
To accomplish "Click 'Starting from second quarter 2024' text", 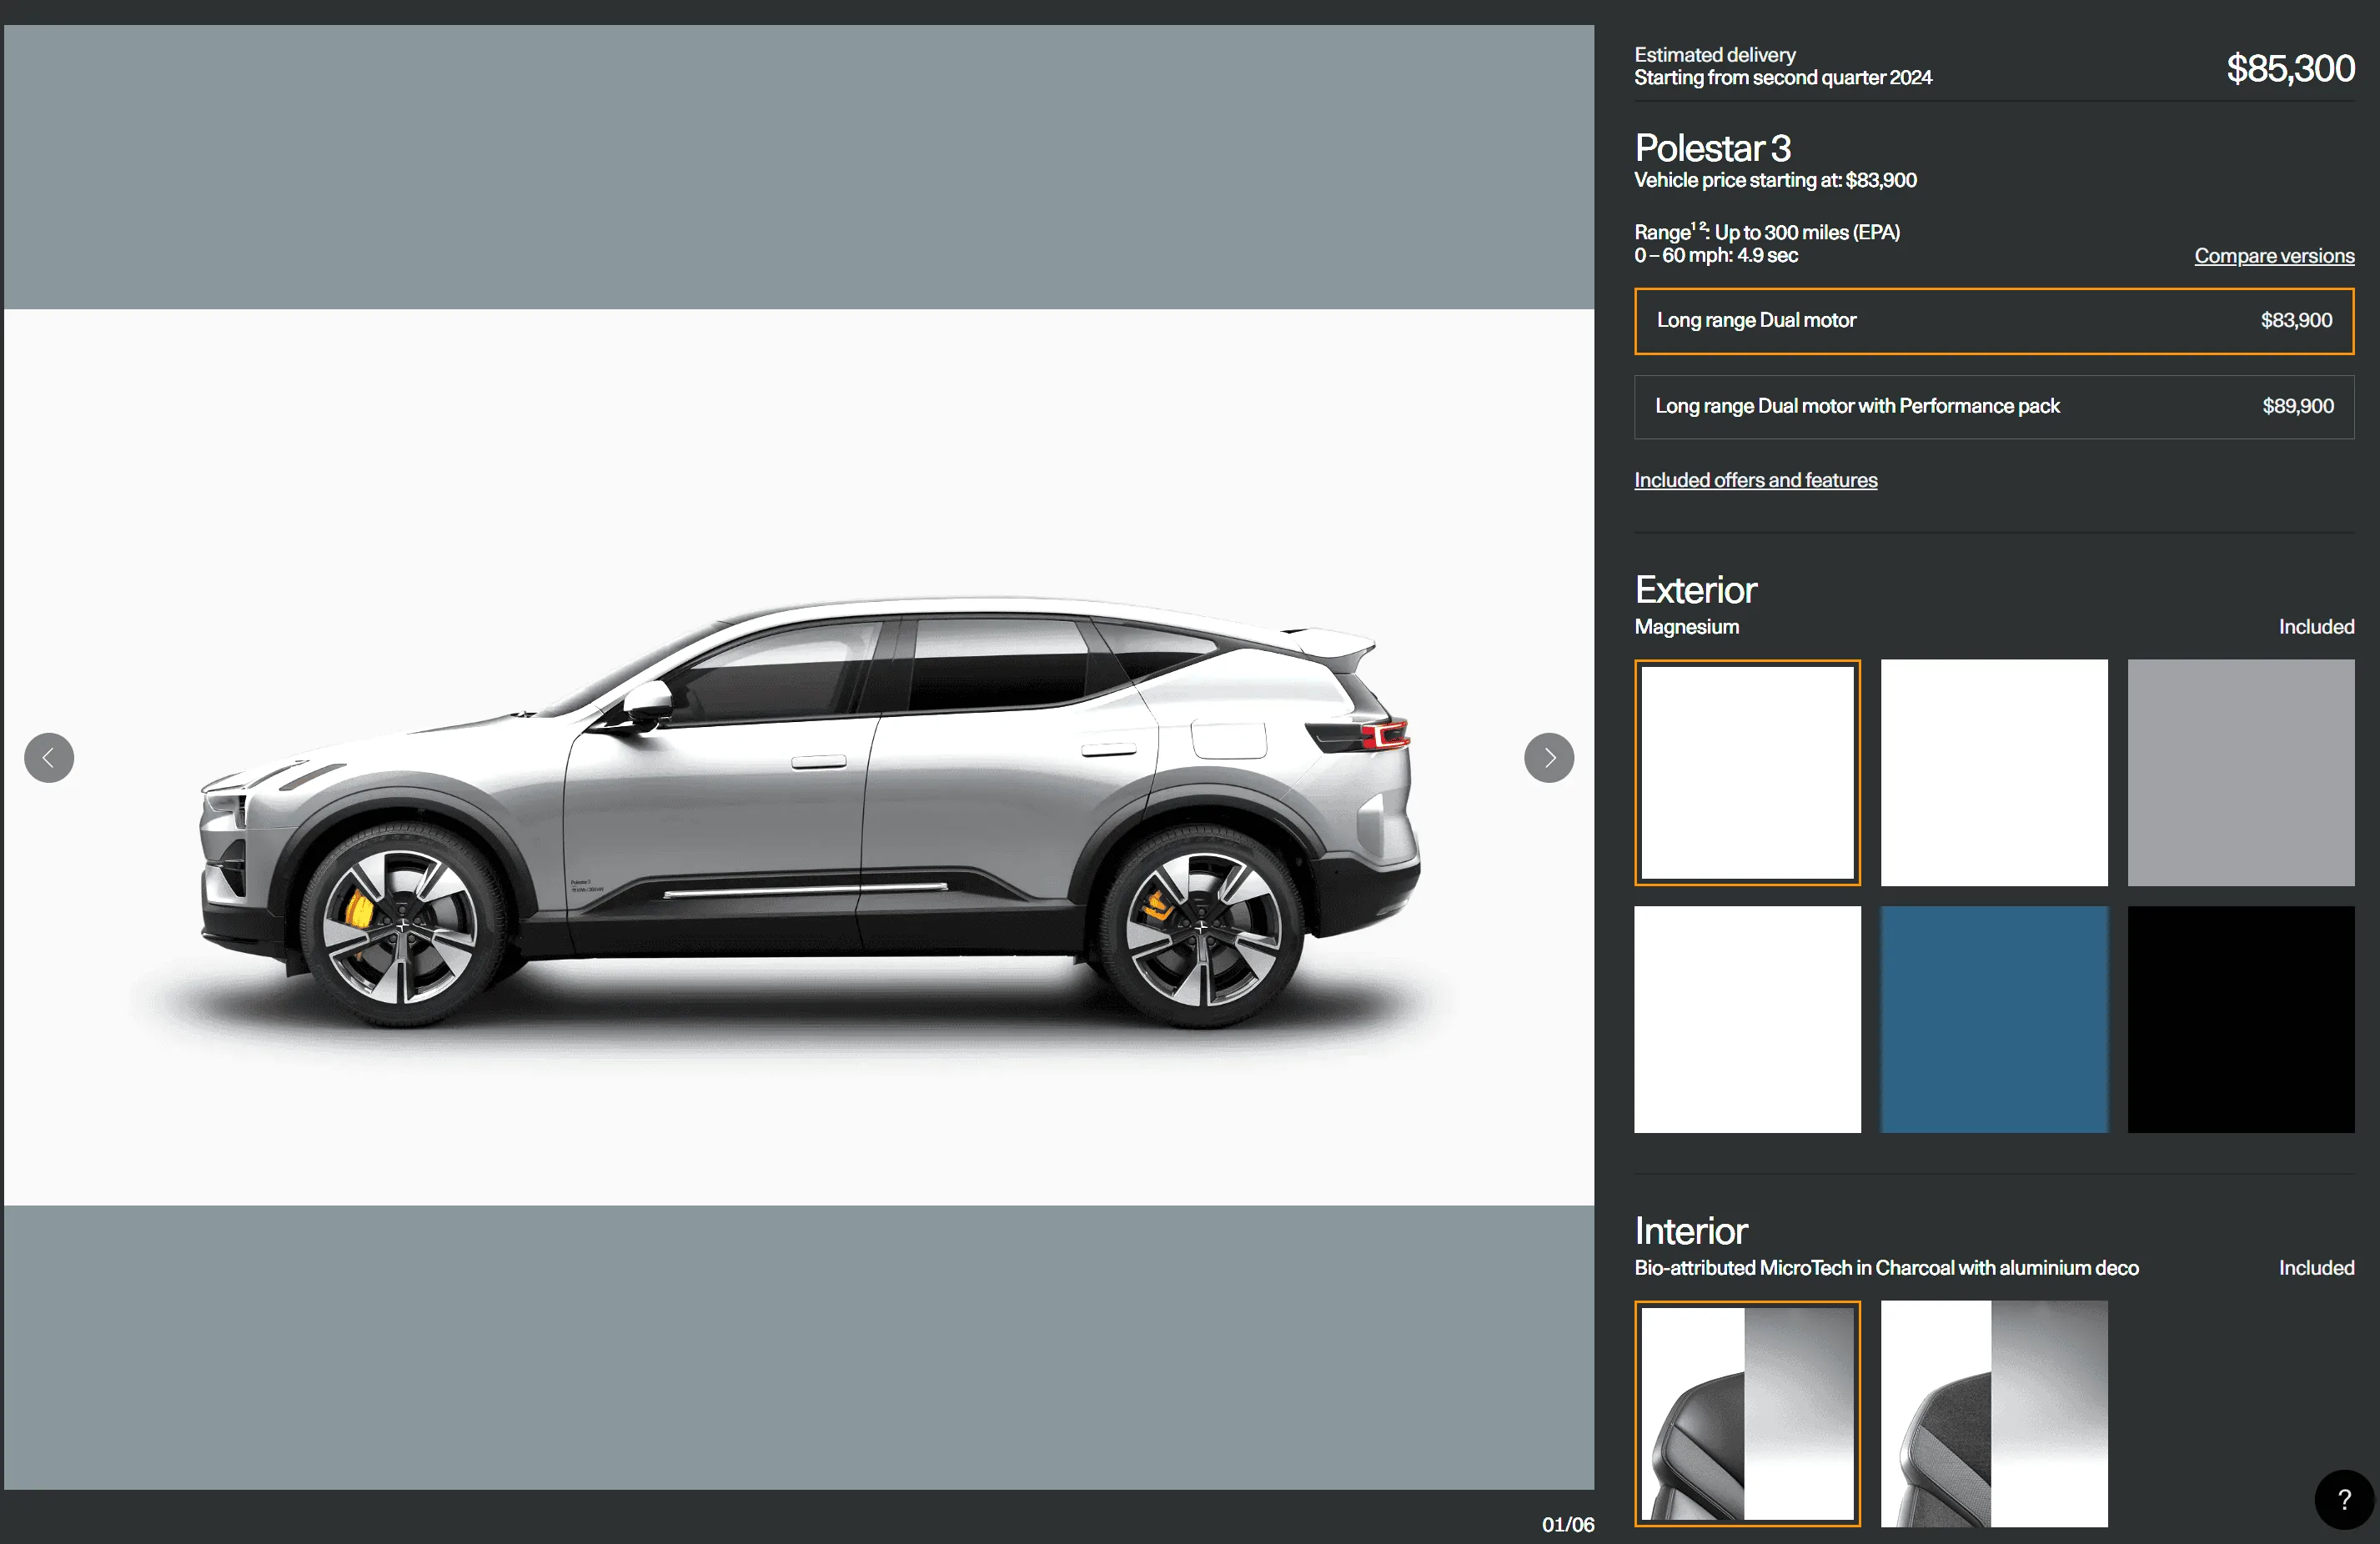I will (x=1782, y=78).
